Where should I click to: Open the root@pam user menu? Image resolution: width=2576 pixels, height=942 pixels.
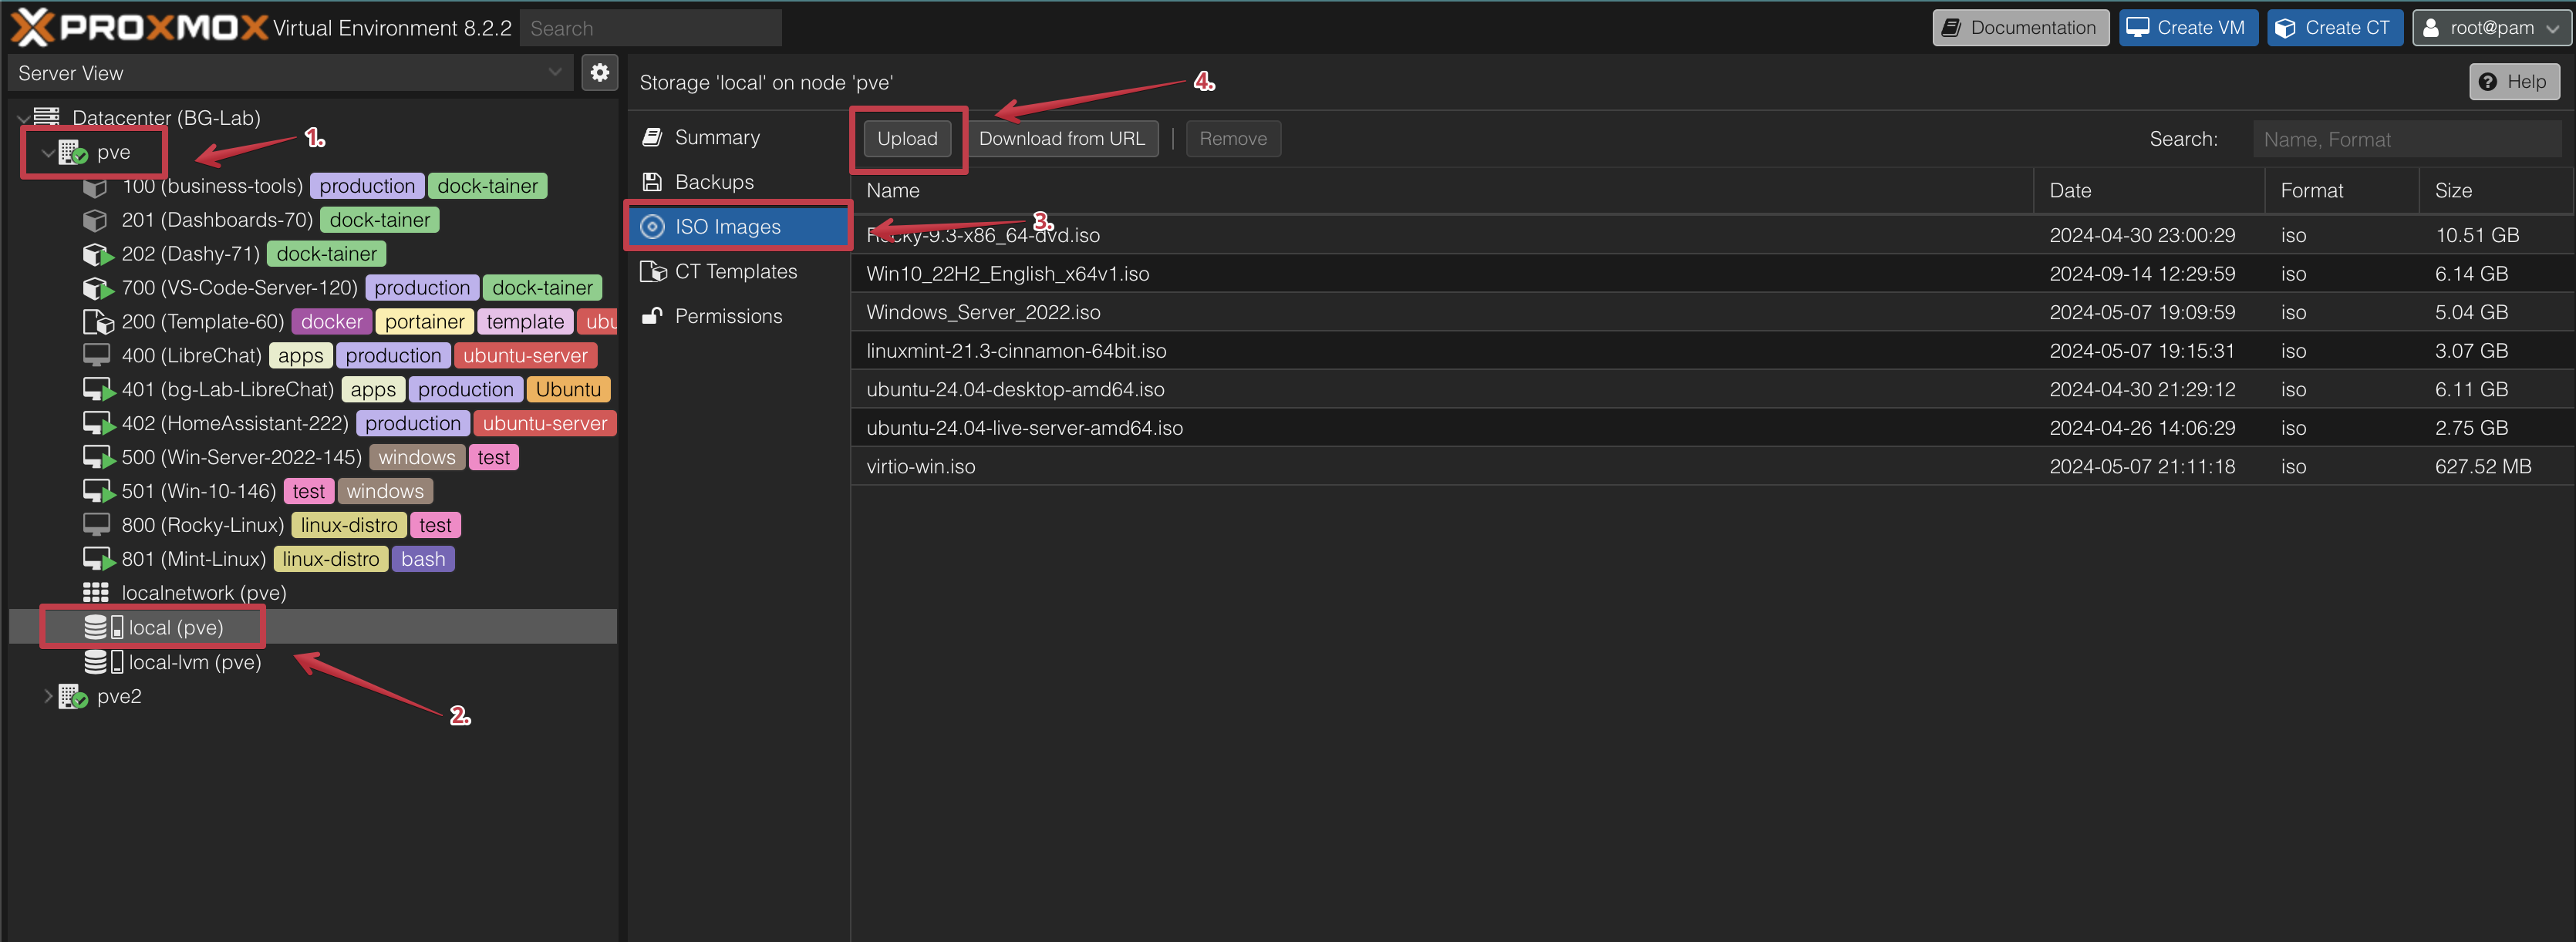[x=2492, y=27]
